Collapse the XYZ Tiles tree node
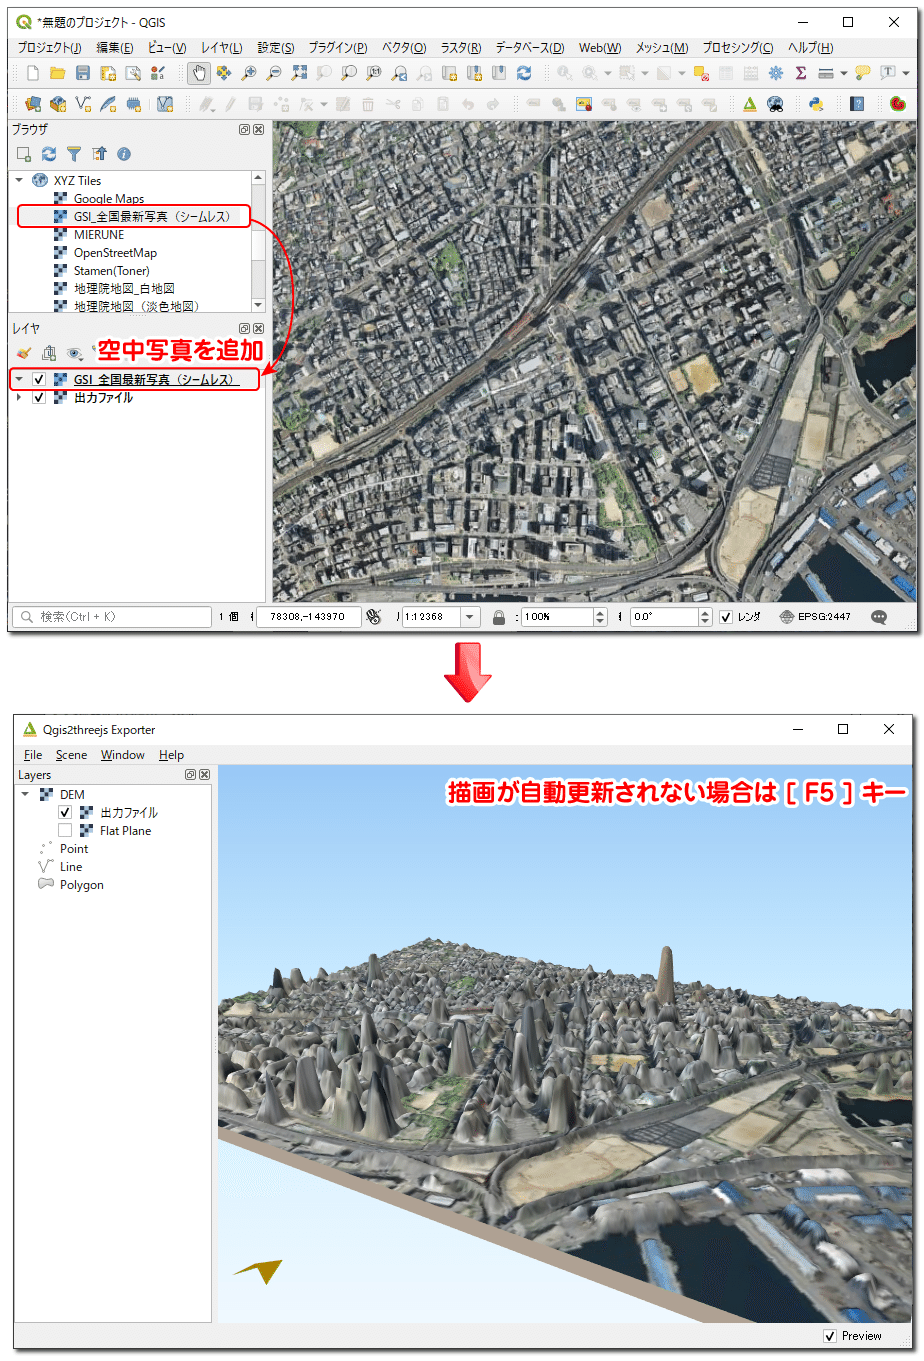 pos(19,181)
